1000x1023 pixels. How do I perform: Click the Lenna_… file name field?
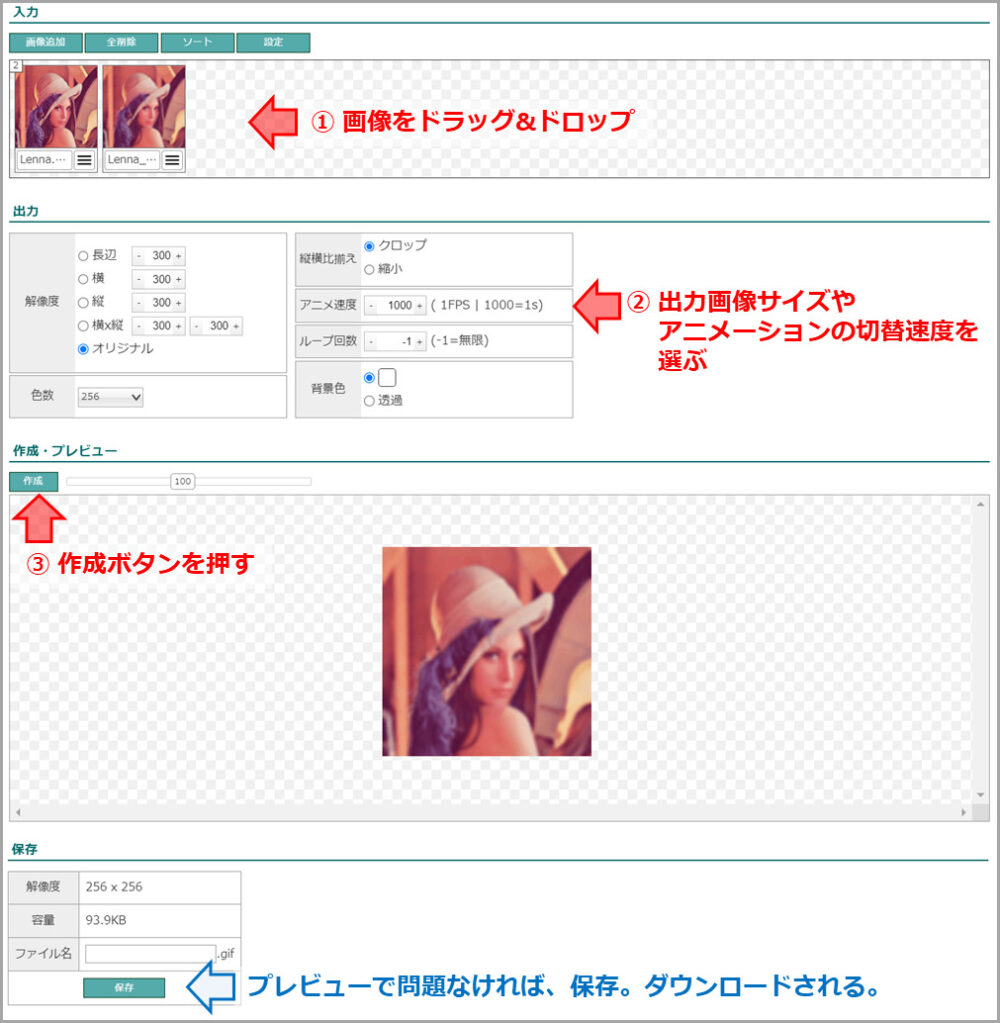pos(132,160)
